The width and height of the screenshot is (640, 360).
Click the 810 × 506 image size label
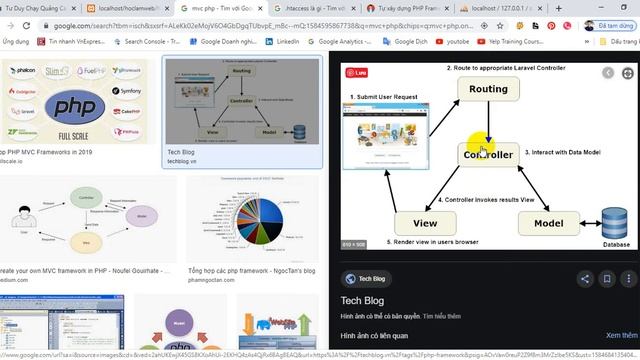353,244
